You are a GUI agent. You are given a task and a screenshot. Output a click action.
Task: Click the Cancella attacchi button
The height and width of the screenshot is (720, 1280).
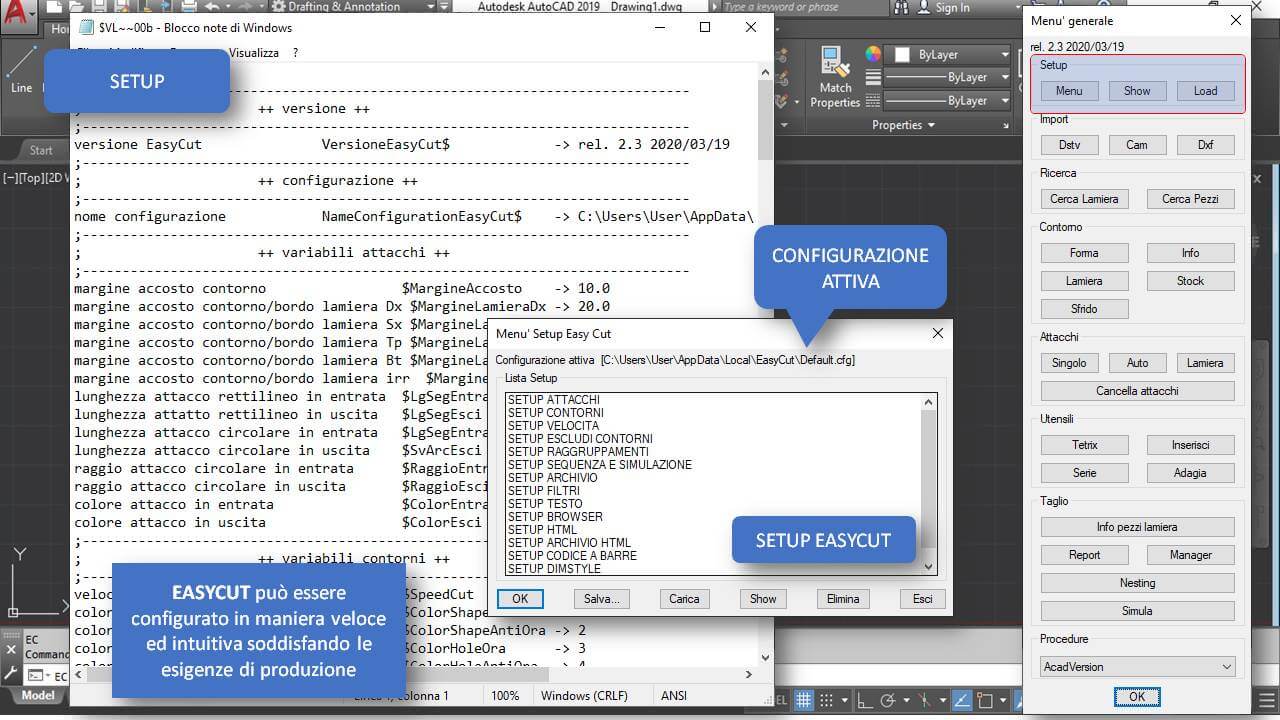[1137, 391]
